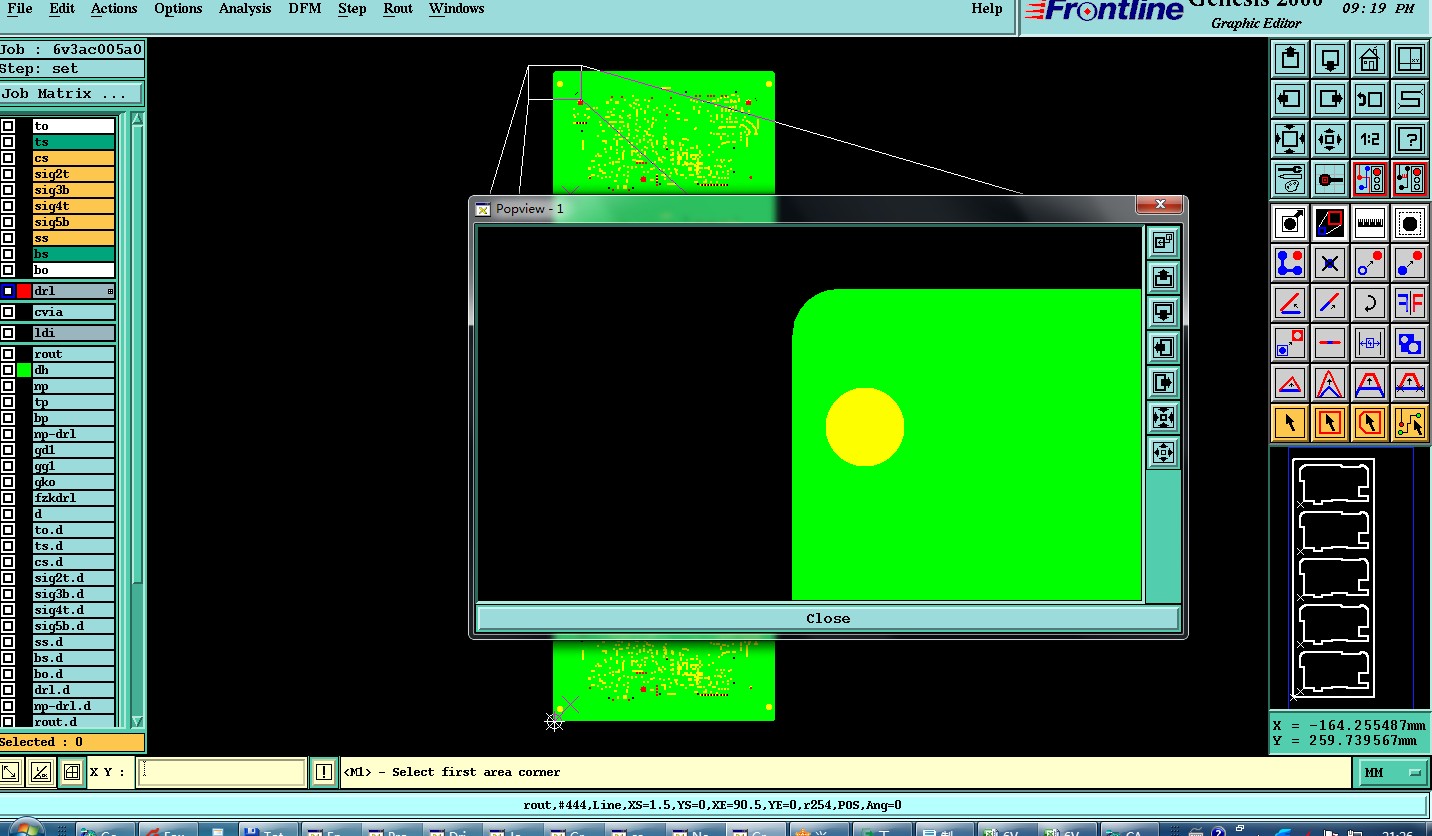Open the Edit menu
This screenshot has height=836, width=1432.
[x=62, y=9]
